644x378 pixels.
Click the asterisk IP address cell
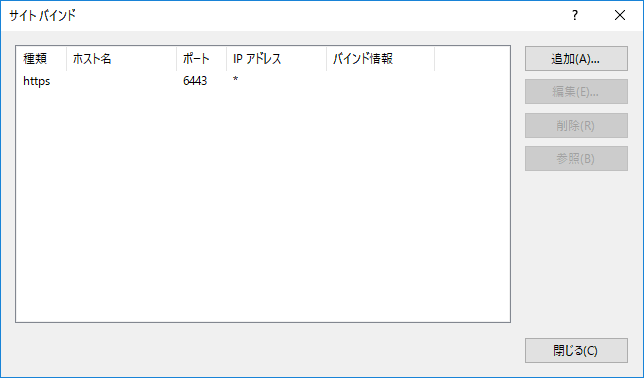[235, 80]
